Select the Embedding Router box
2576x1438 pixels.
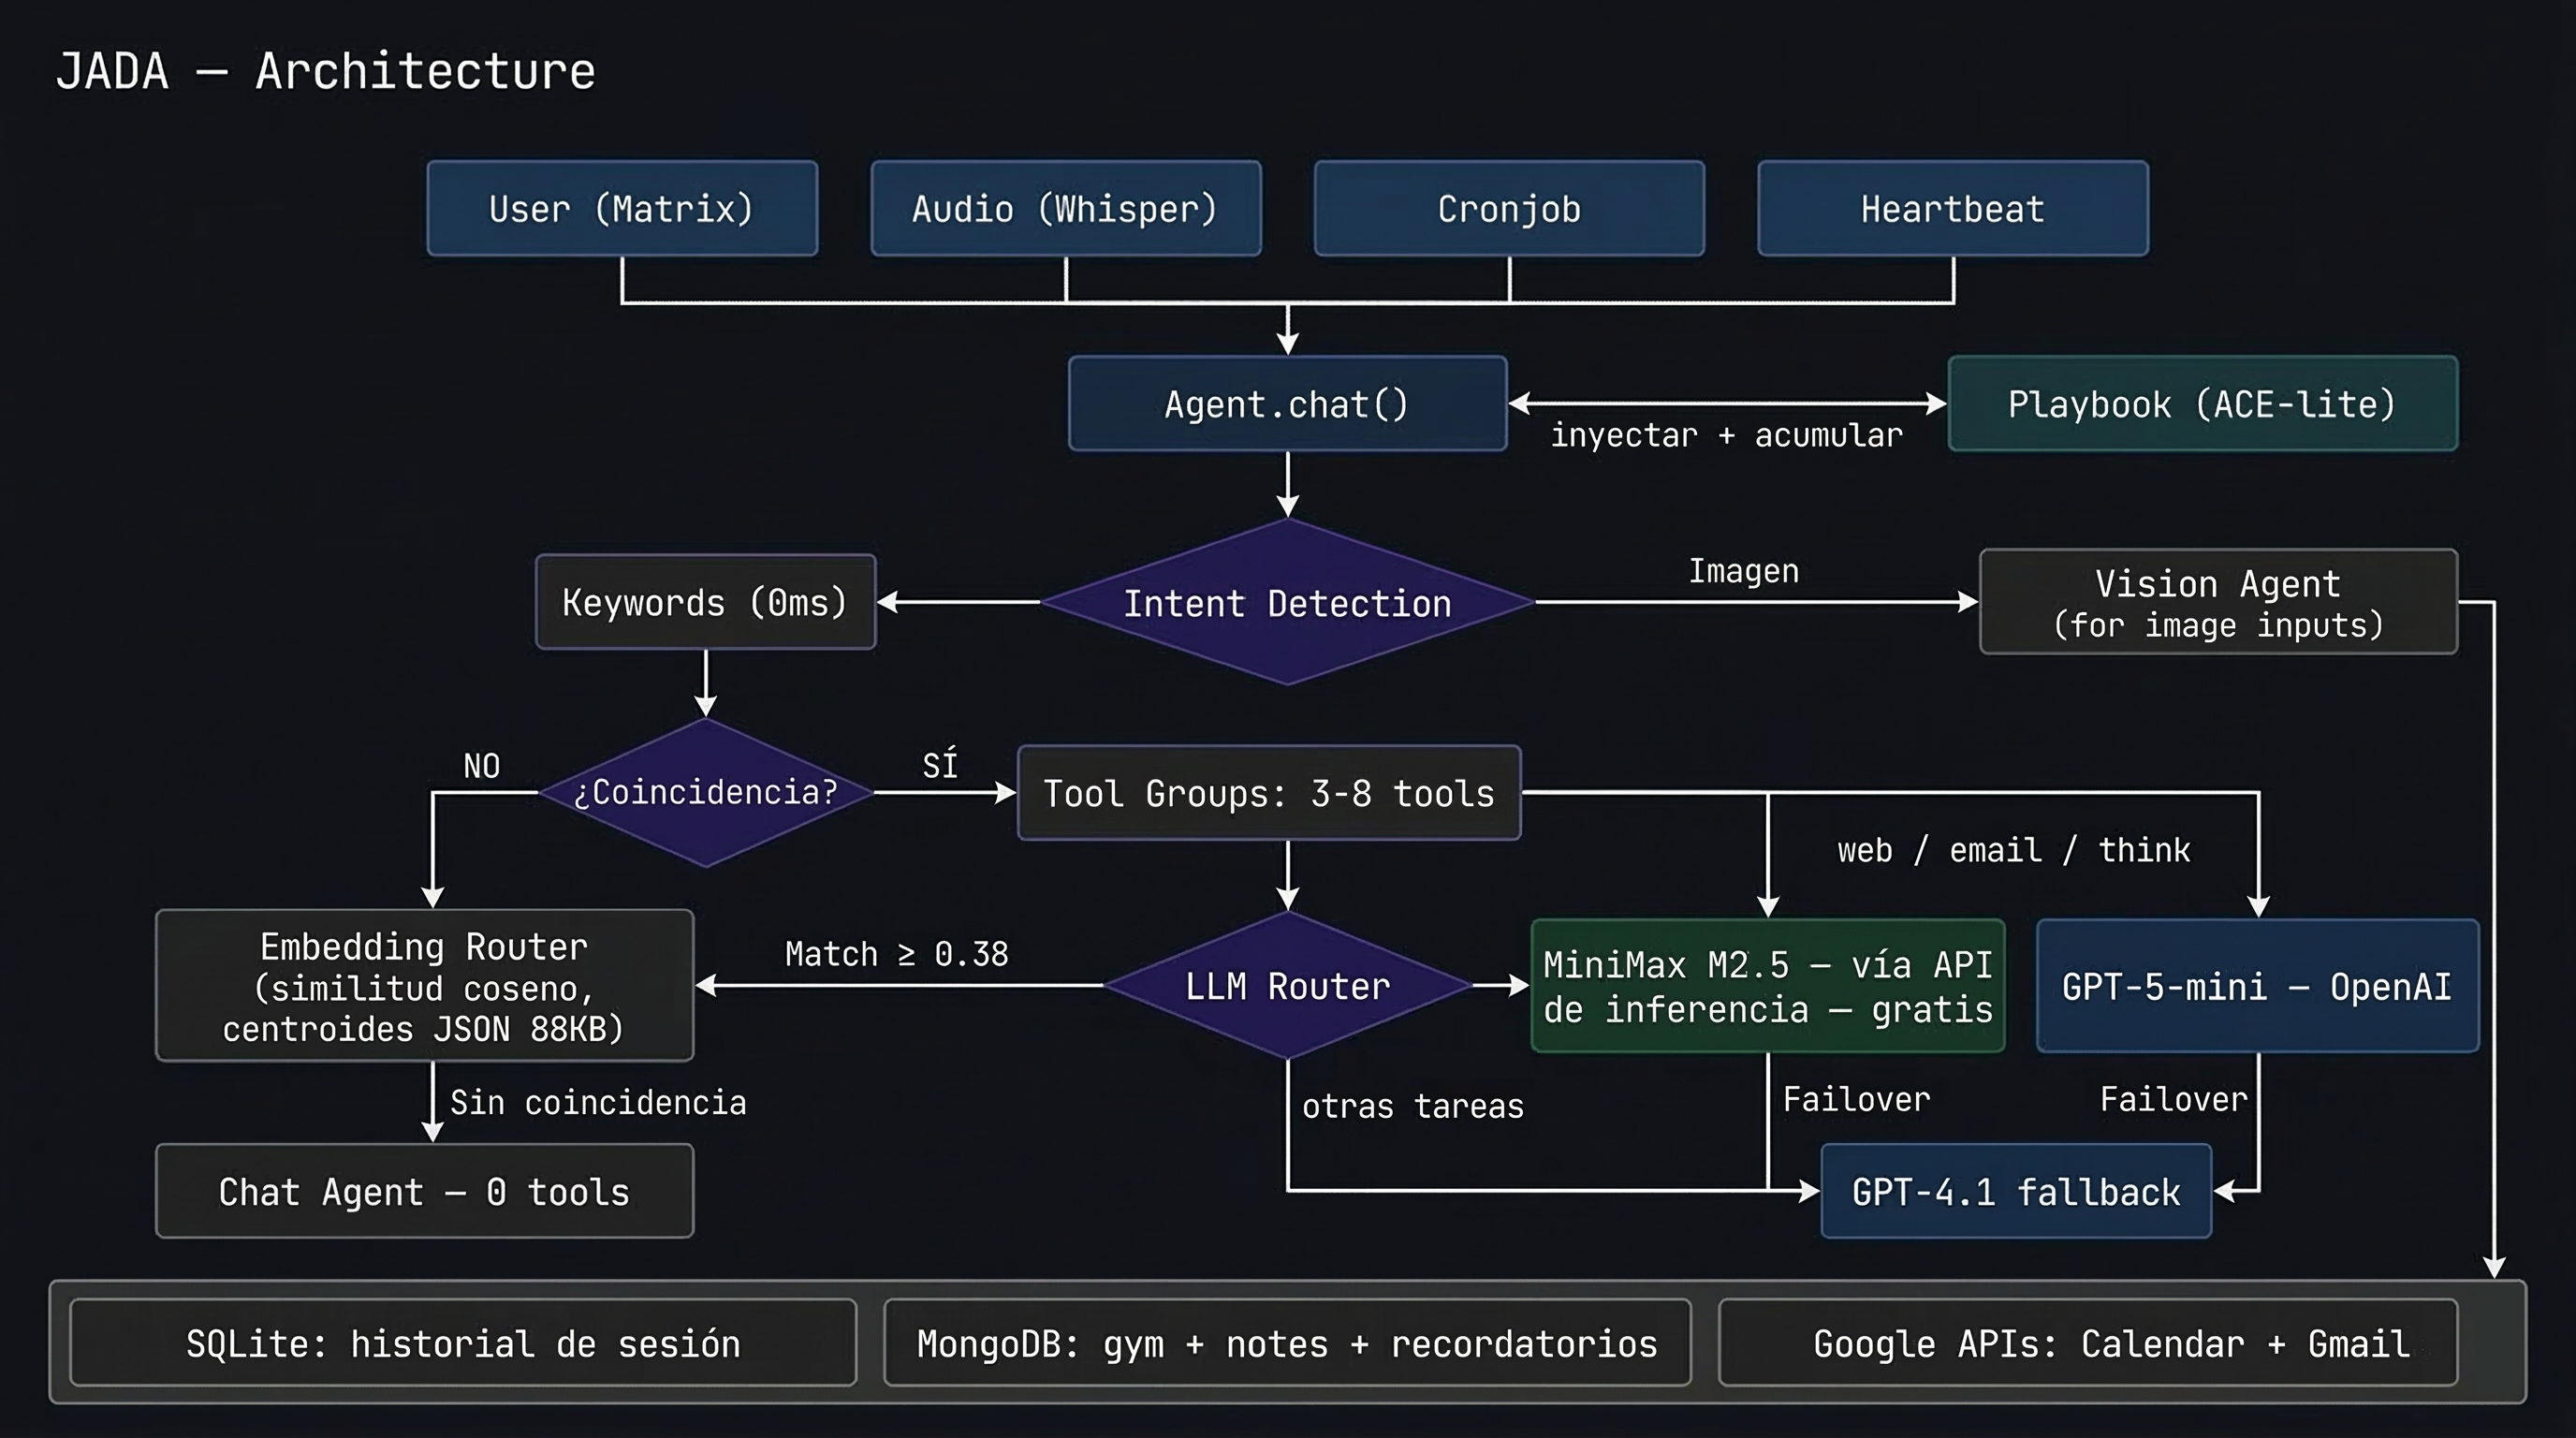point(424,986)
